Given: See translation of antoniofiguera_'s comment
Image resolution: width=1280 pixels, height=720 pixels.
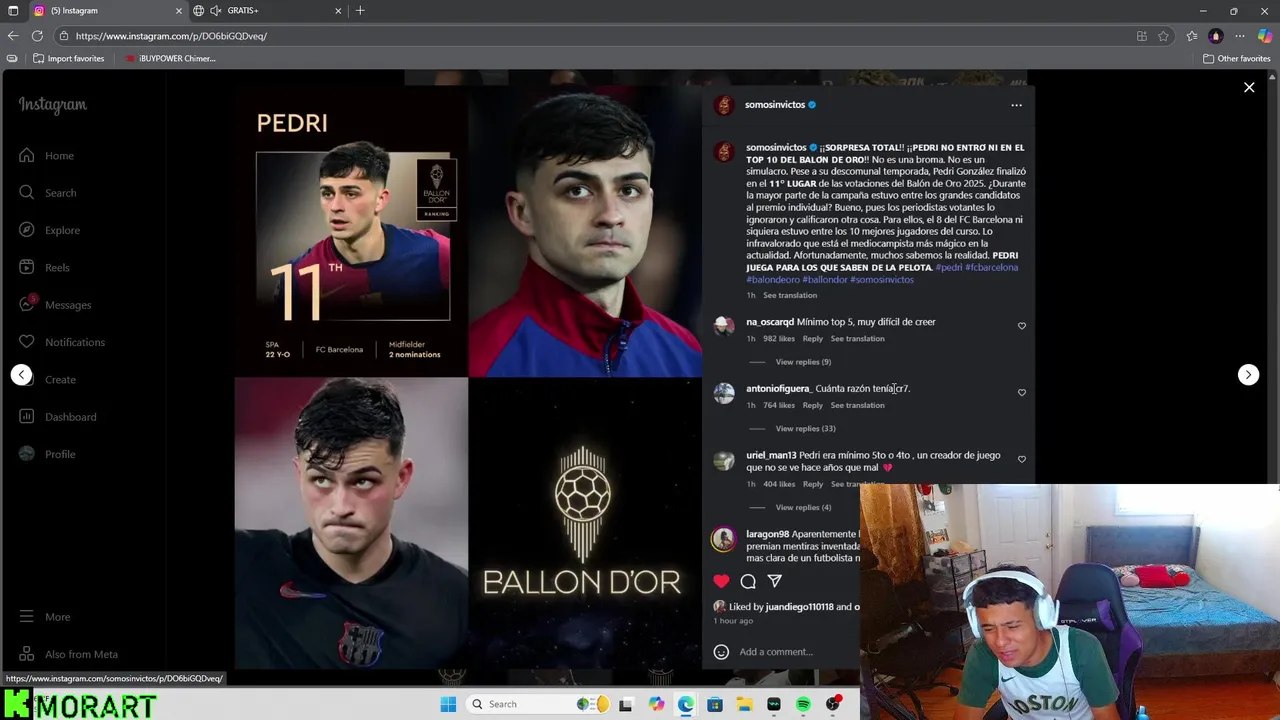Looking at the screenshot, I should point(857,405).
